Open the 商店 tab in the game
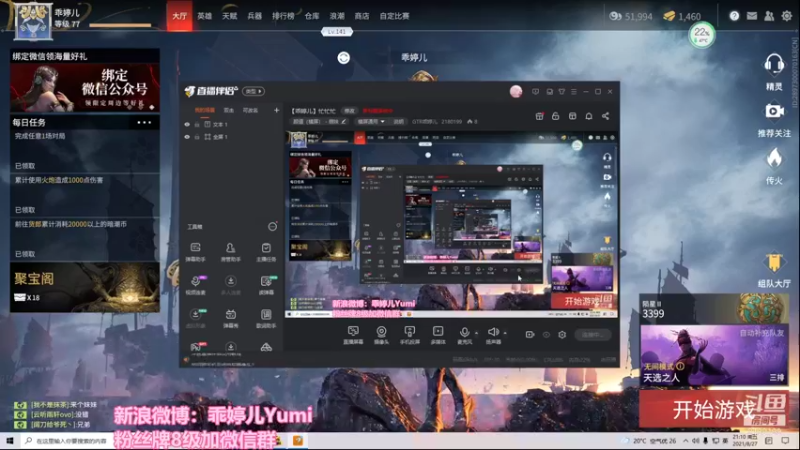This screenshot has width=800, height=450. point(362,16)
